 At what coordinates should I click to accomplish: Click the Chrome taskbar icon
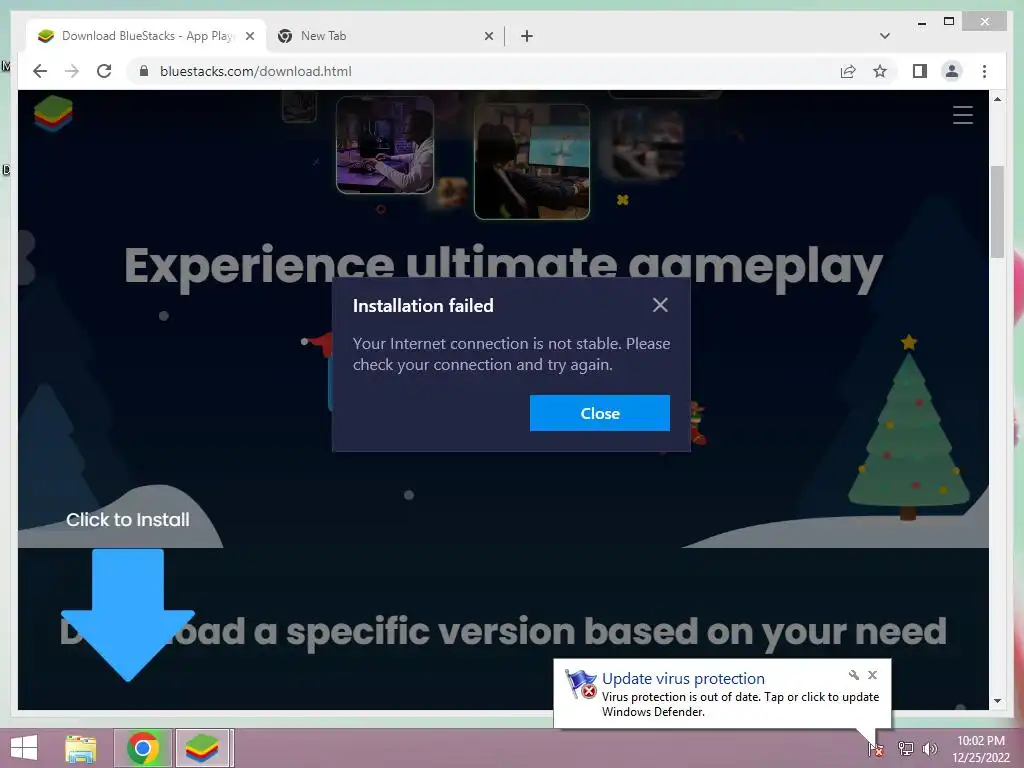tap(143, 748)
